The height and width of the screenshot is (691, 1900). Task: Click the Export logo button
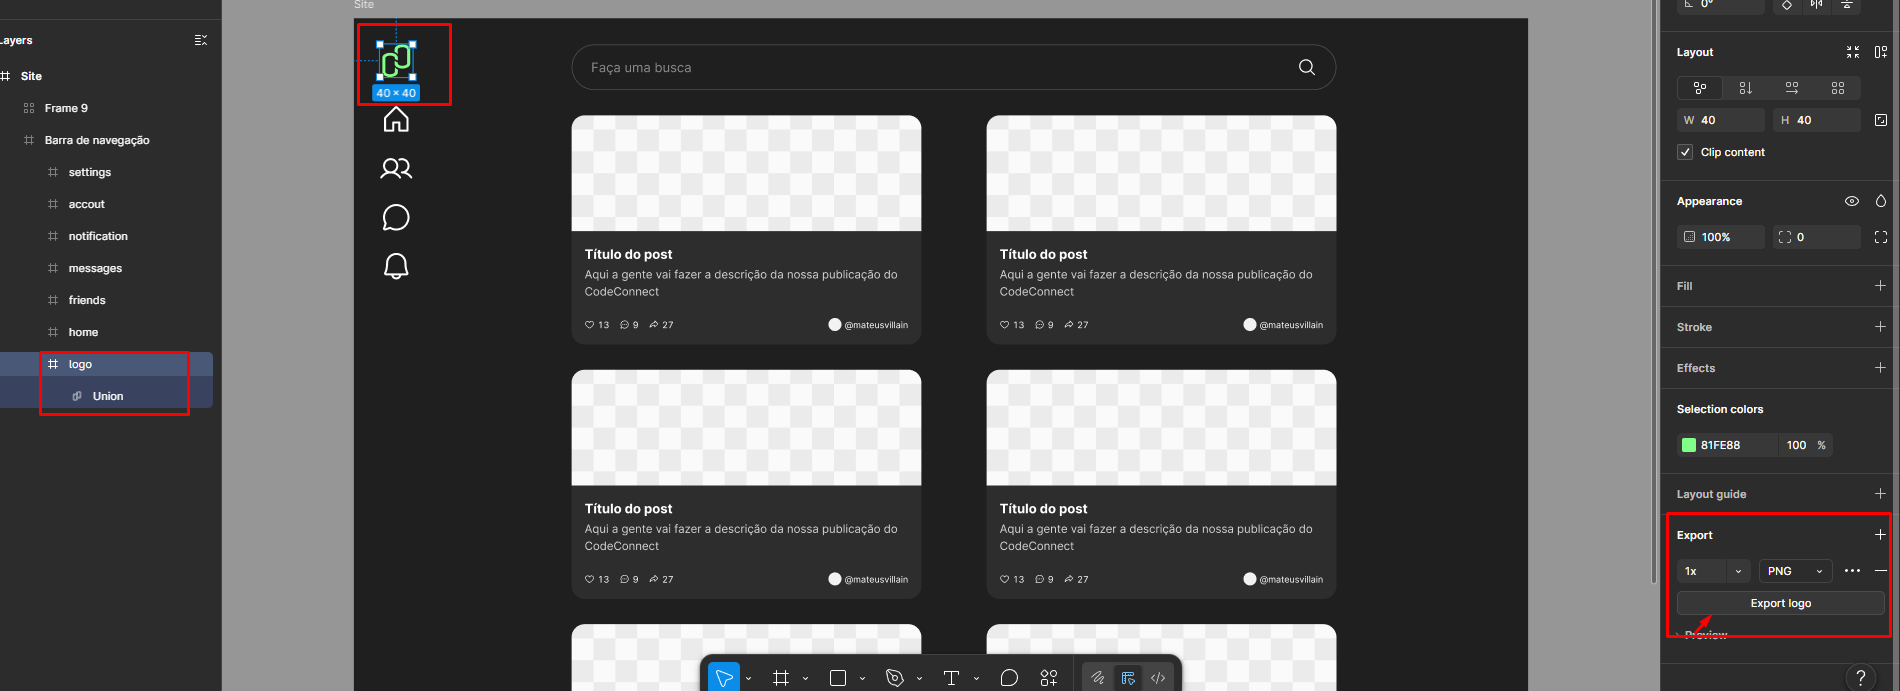click(x=1780, y=603)
